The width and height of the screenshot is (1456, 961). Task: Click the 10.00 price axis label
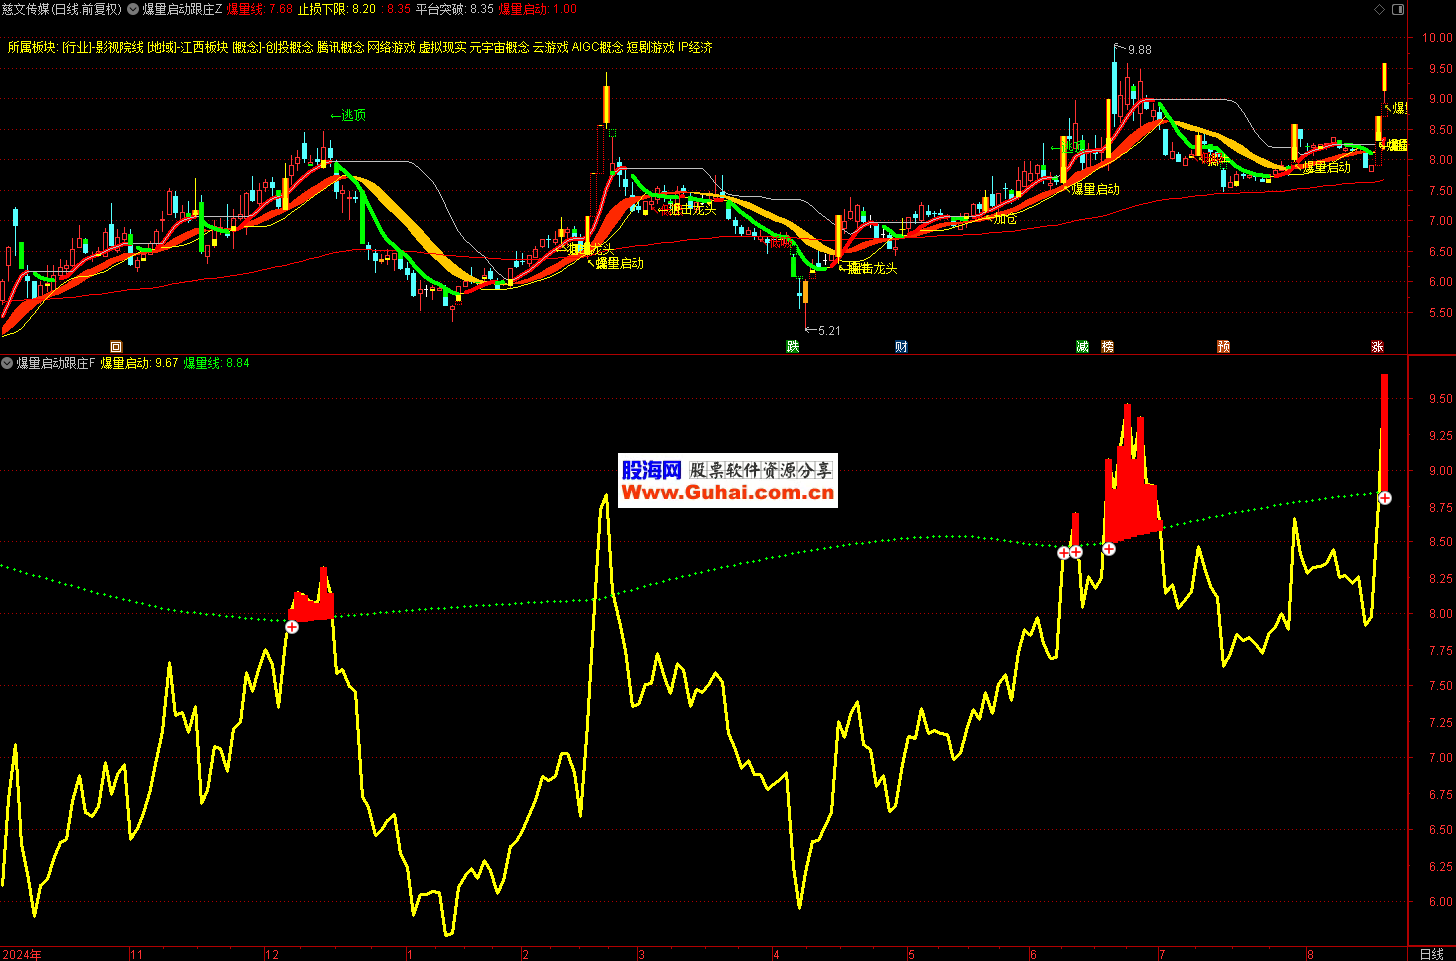tap(1437, 38)
